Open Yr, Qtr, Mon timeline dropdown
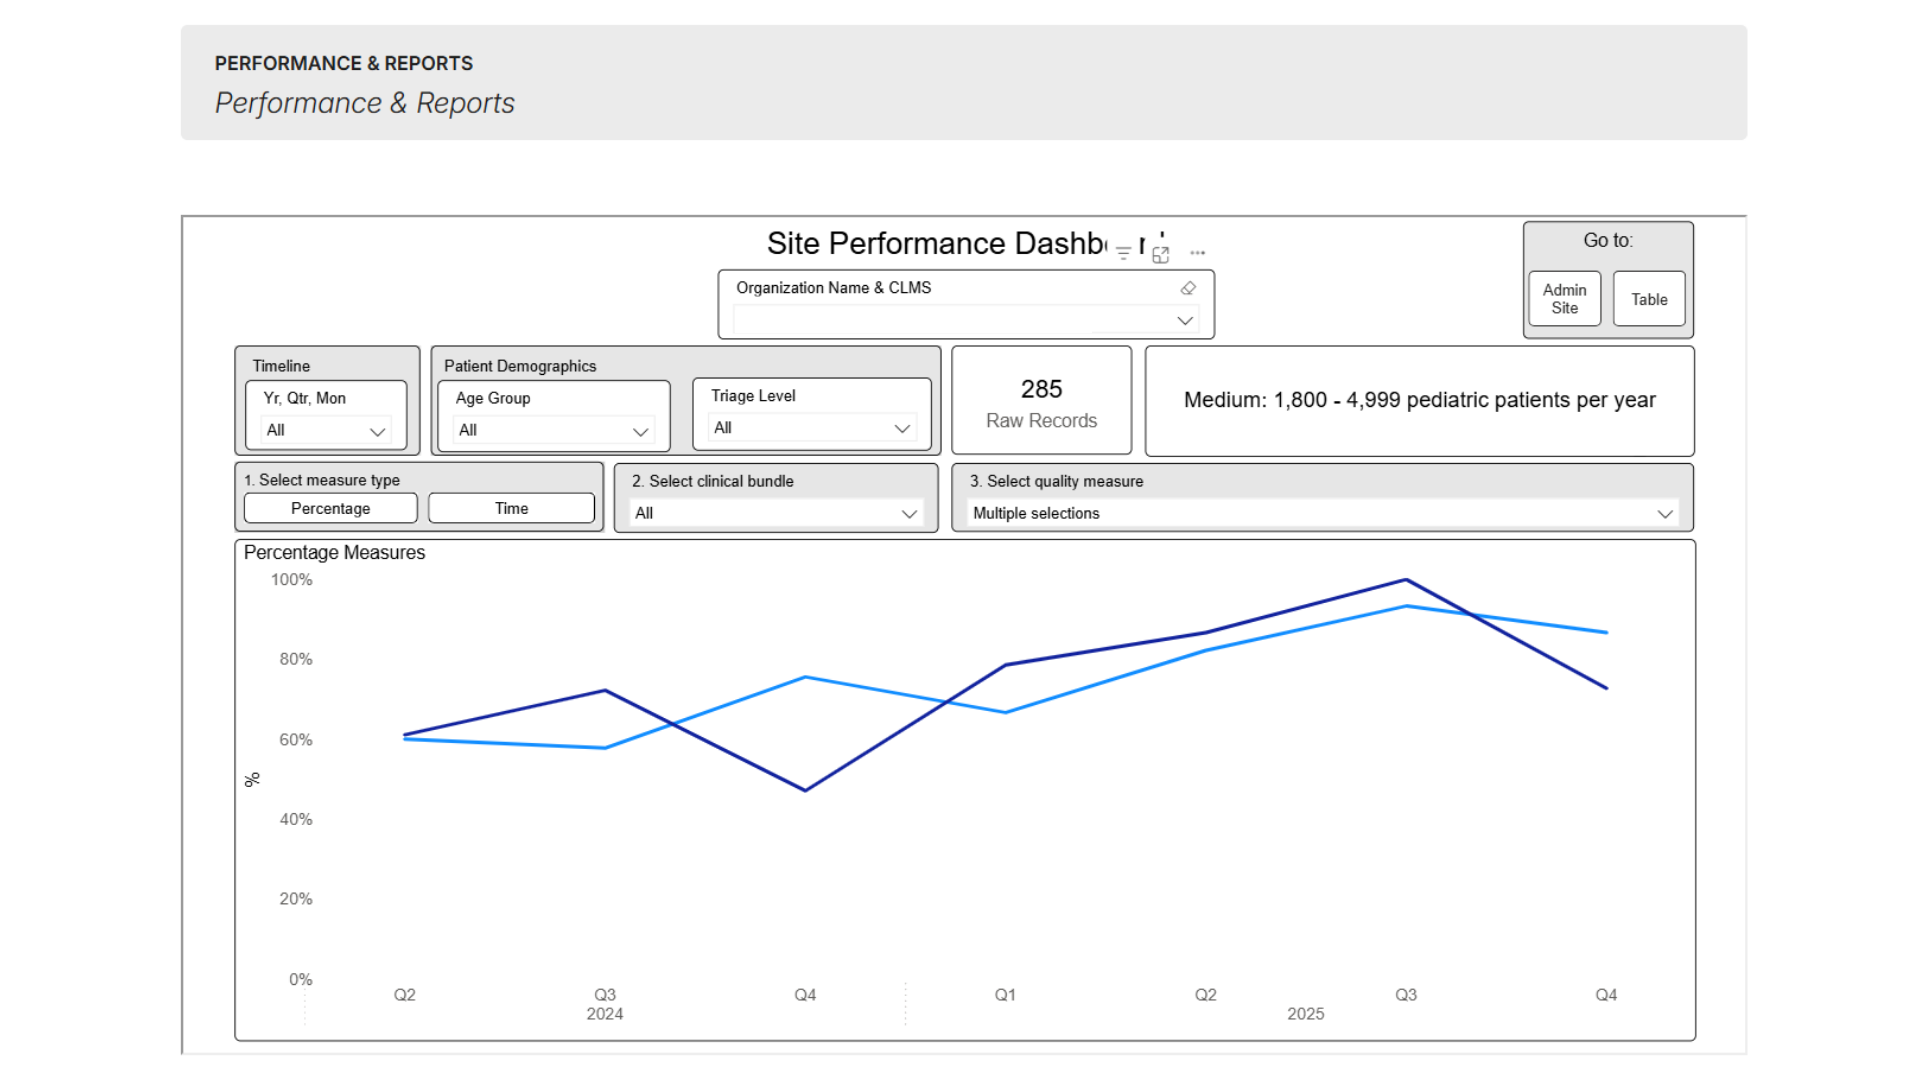Viewport: 1920px width, 1080px height. pyautogui.click(x=377, y=431)
